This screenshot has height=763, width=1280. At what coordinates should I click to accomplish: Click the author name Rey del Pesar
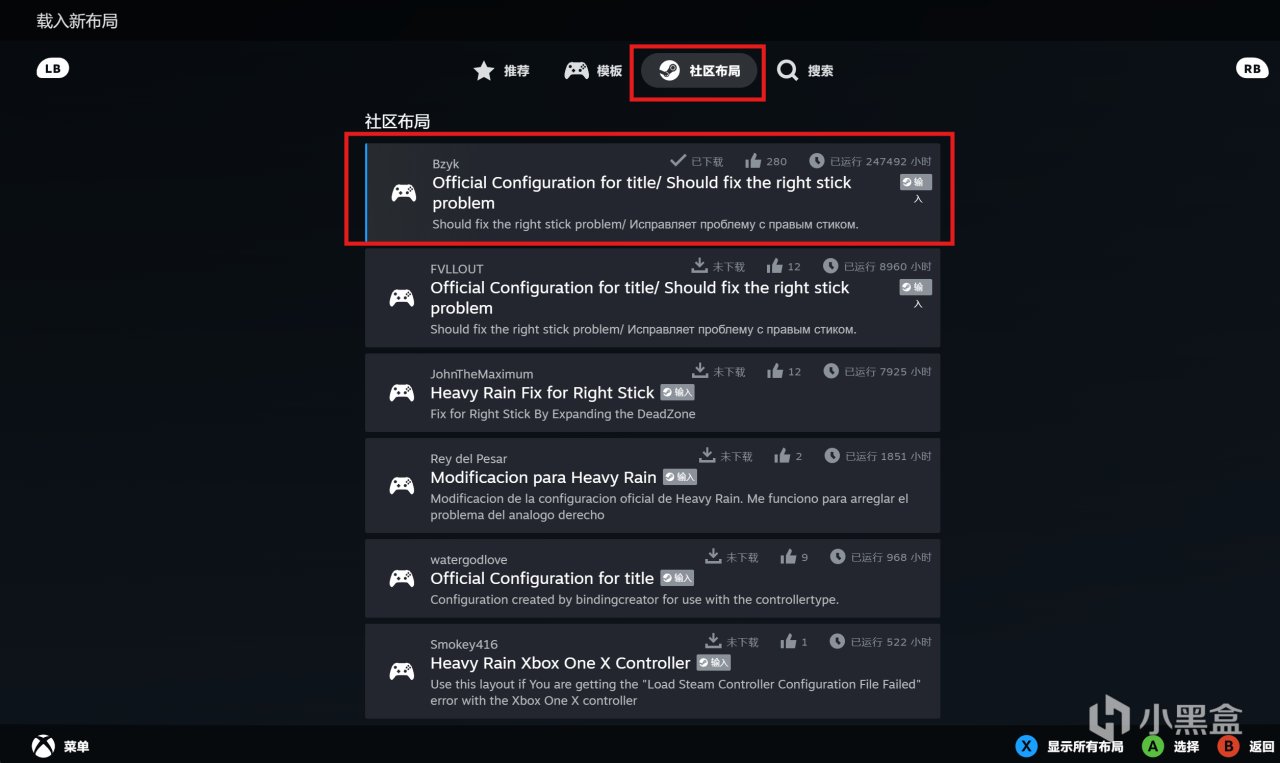[469, 459]
